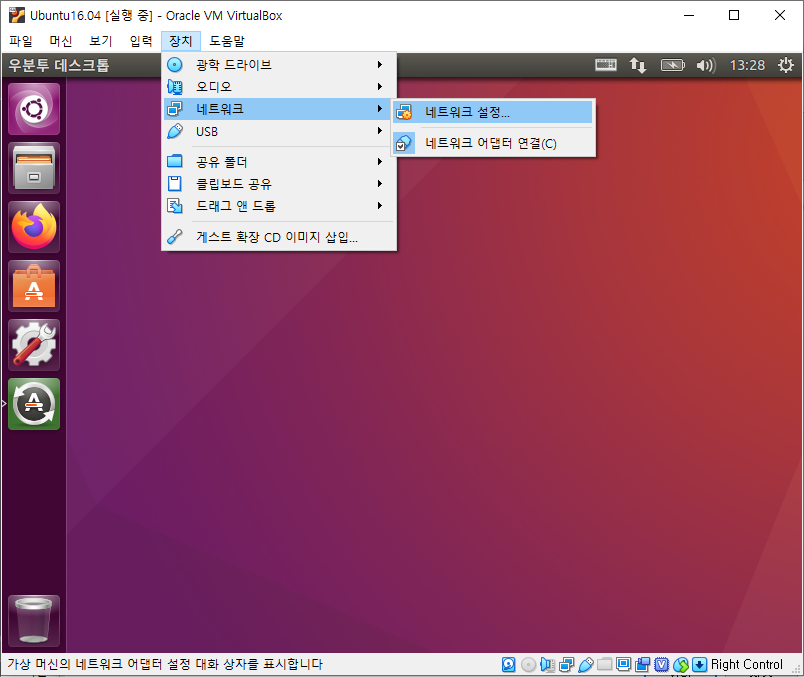Expand the 드래그 앤 드롭 submenu

[277, 206]
